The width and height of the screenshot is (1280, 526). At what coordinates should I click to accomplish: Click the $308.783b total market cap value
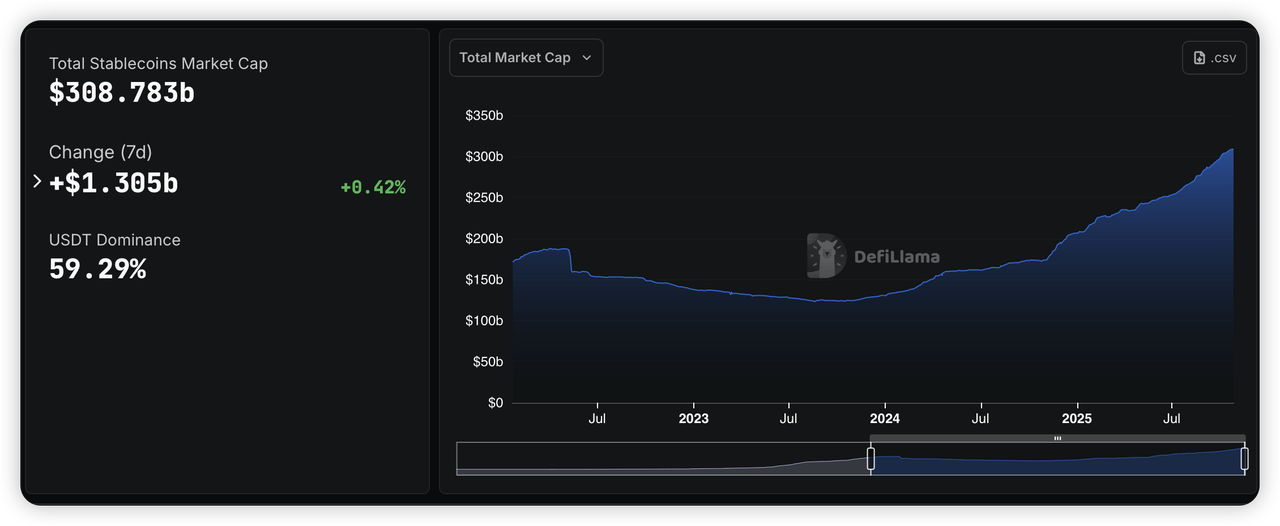(122, 93)
